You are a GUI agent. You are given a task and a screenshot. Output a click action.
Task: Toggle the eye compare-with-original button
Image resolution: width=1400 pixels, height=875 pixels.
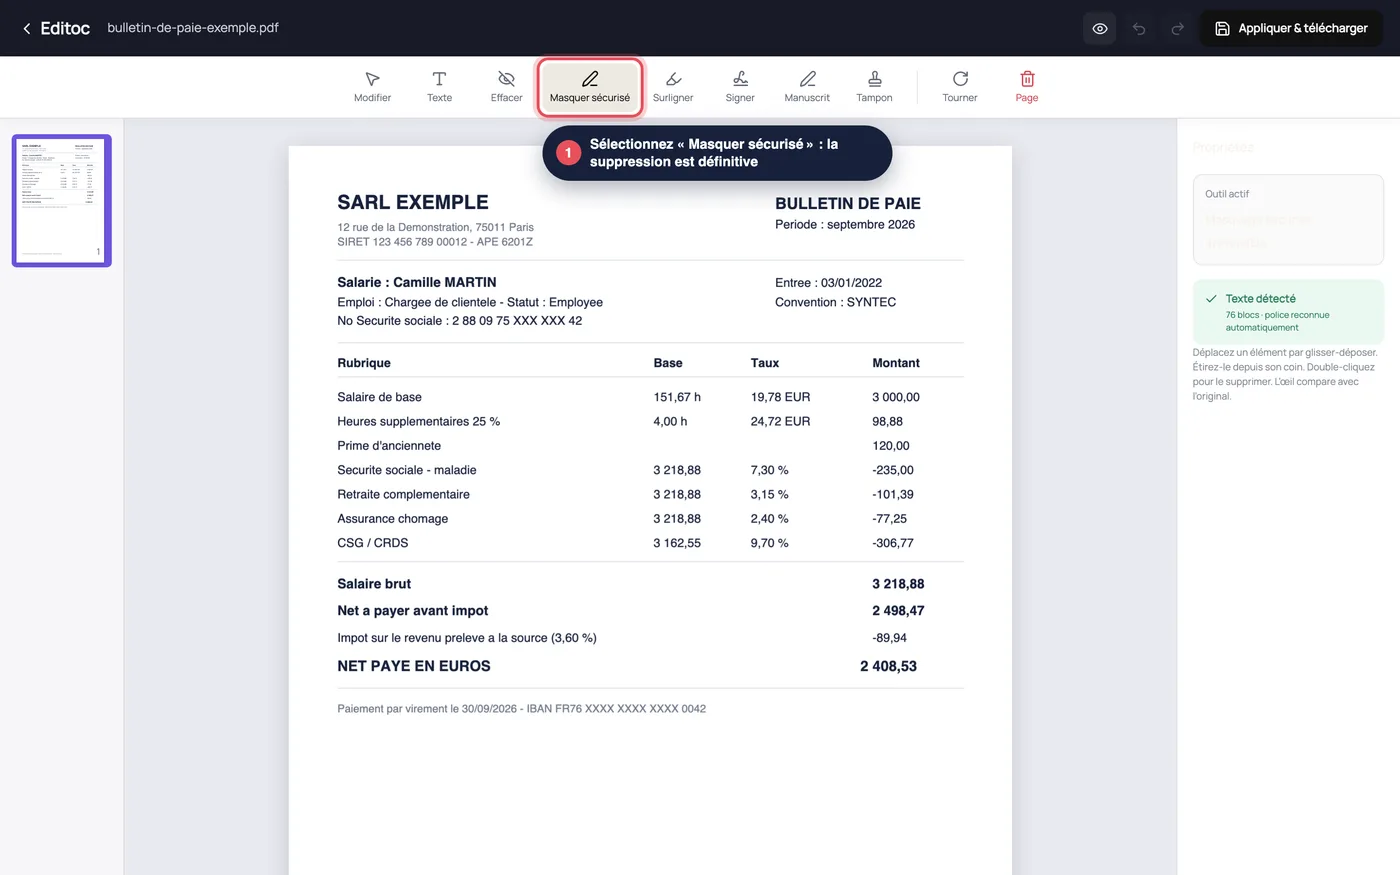(1100, 28)
